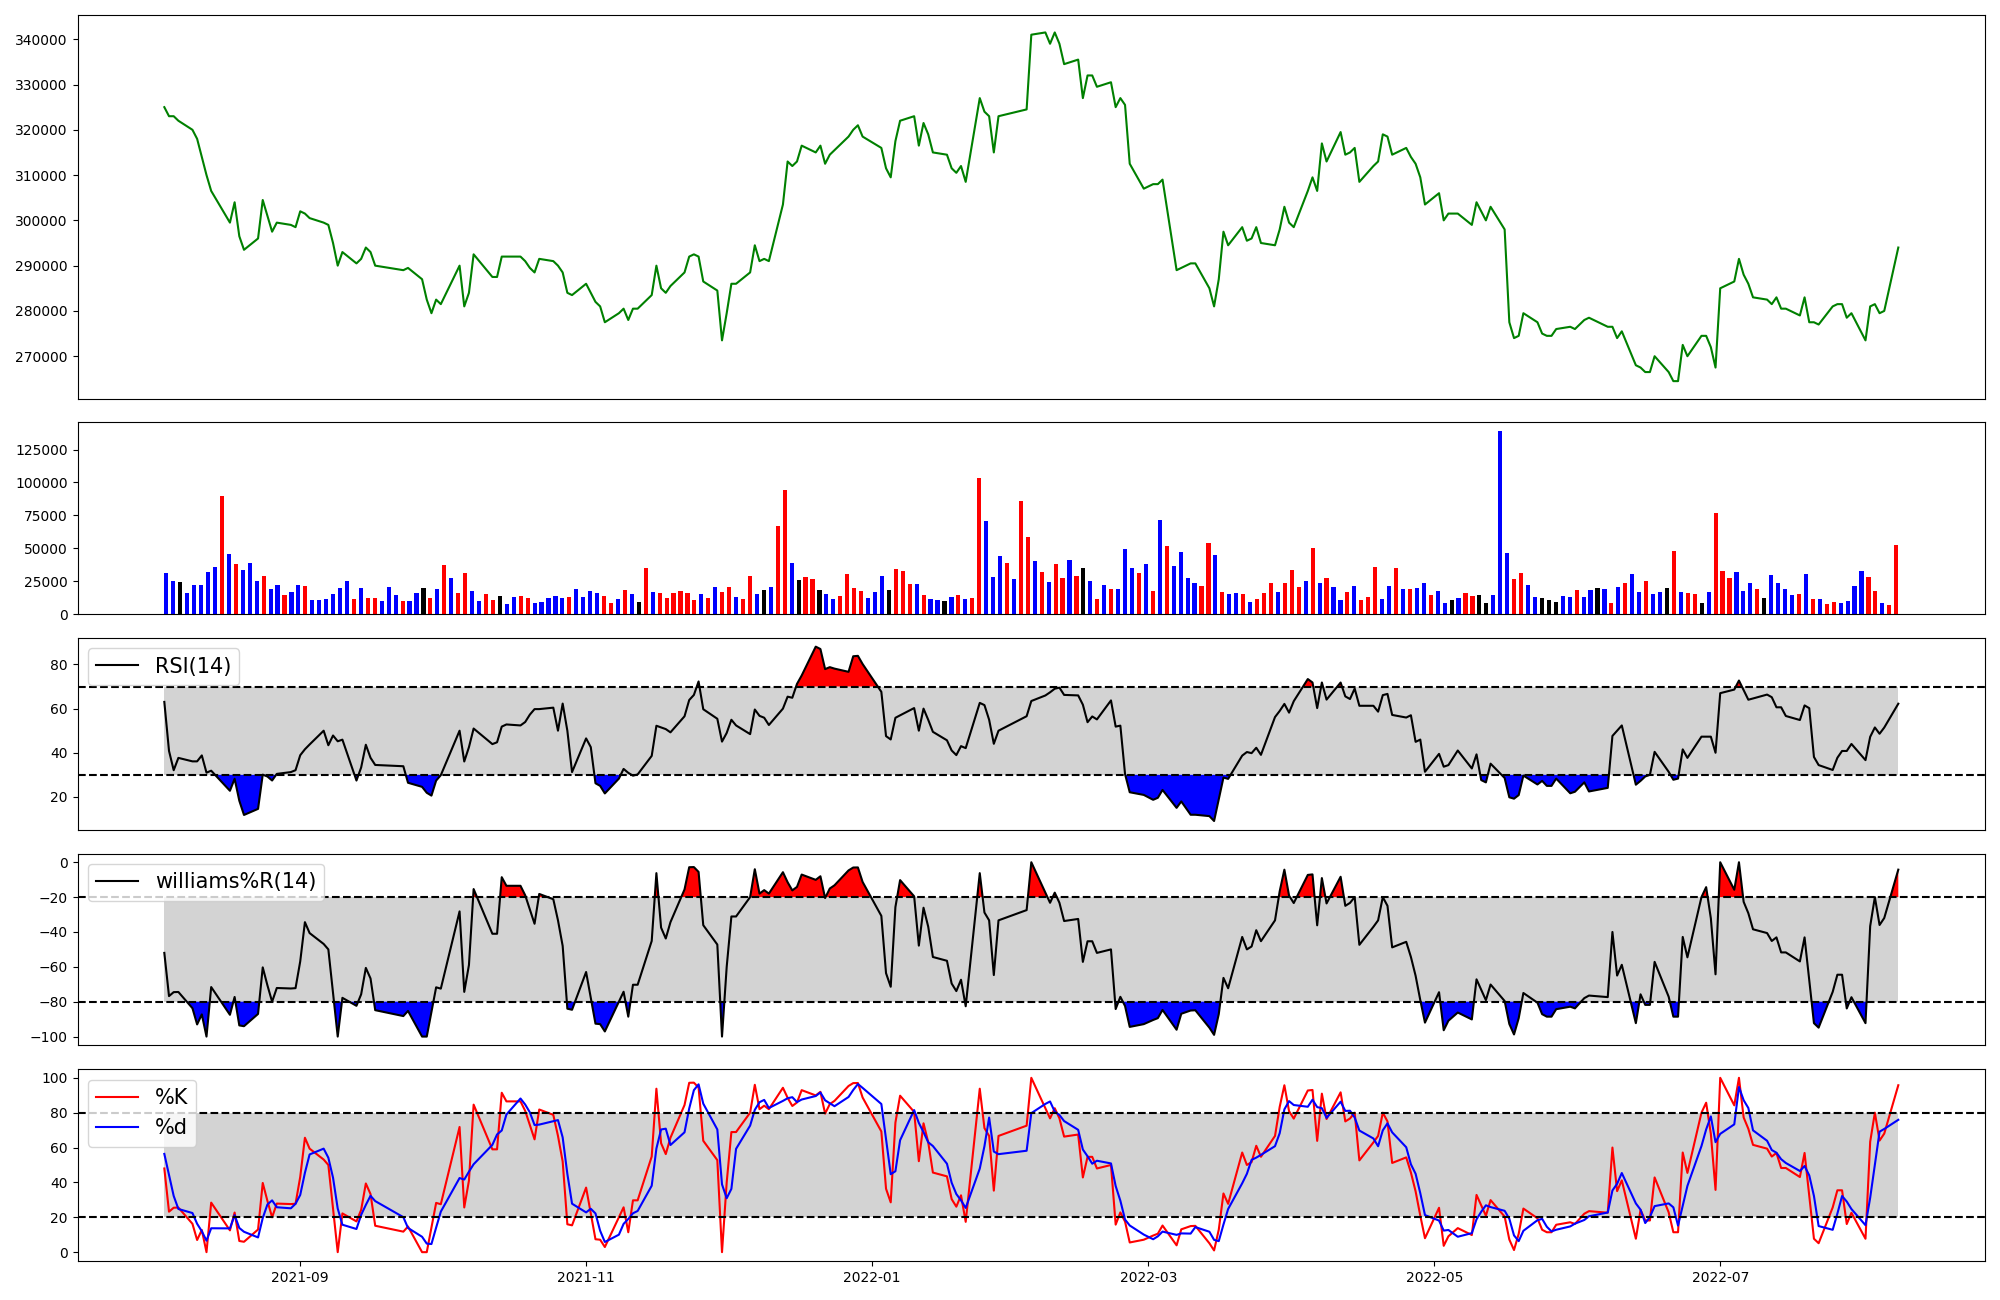Image resolution: width=2000 pixels, height=1300 pixels.
Task: Click the highest peak of the green price line
Action: [x=1045, y=32]
